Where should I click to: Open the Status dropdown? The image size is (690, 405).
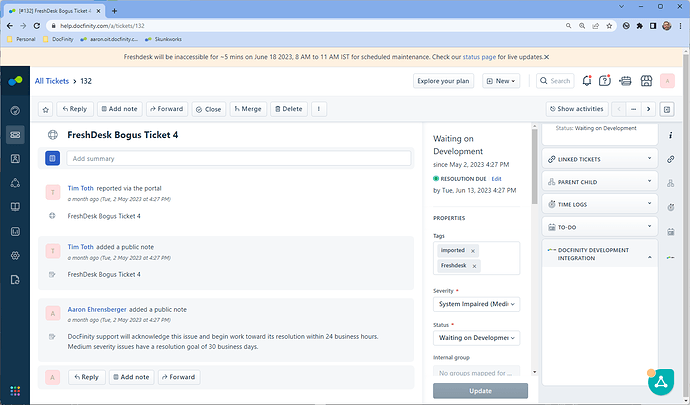pos(477,338)
